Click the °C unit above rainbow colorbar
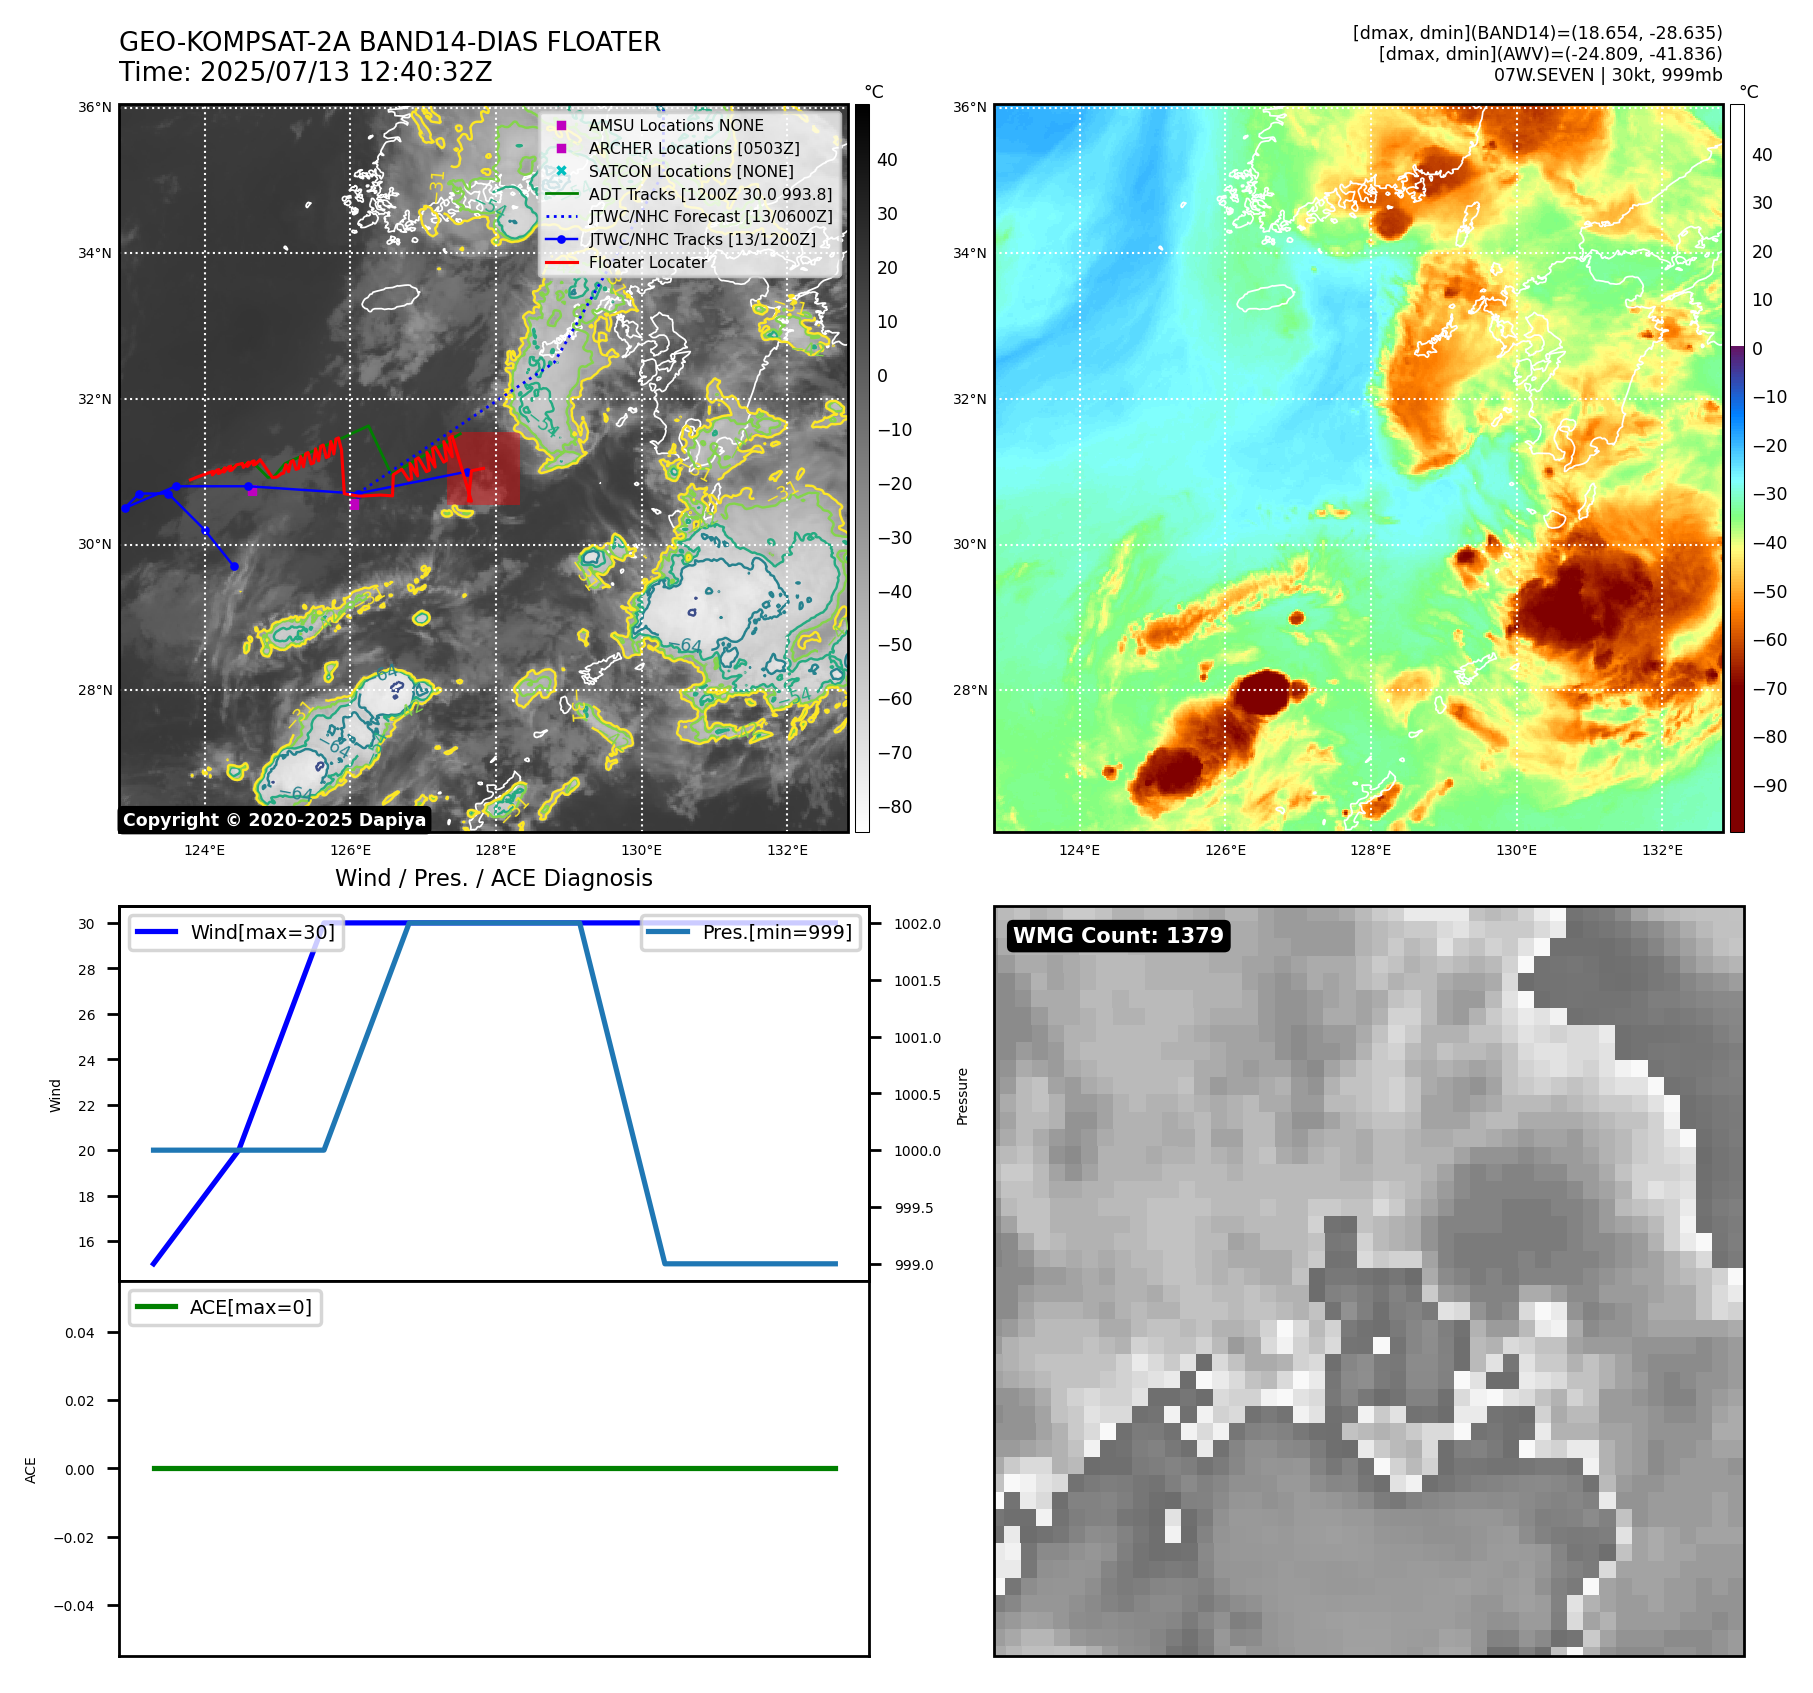1813x1693 pixels. click(1749, 92)
